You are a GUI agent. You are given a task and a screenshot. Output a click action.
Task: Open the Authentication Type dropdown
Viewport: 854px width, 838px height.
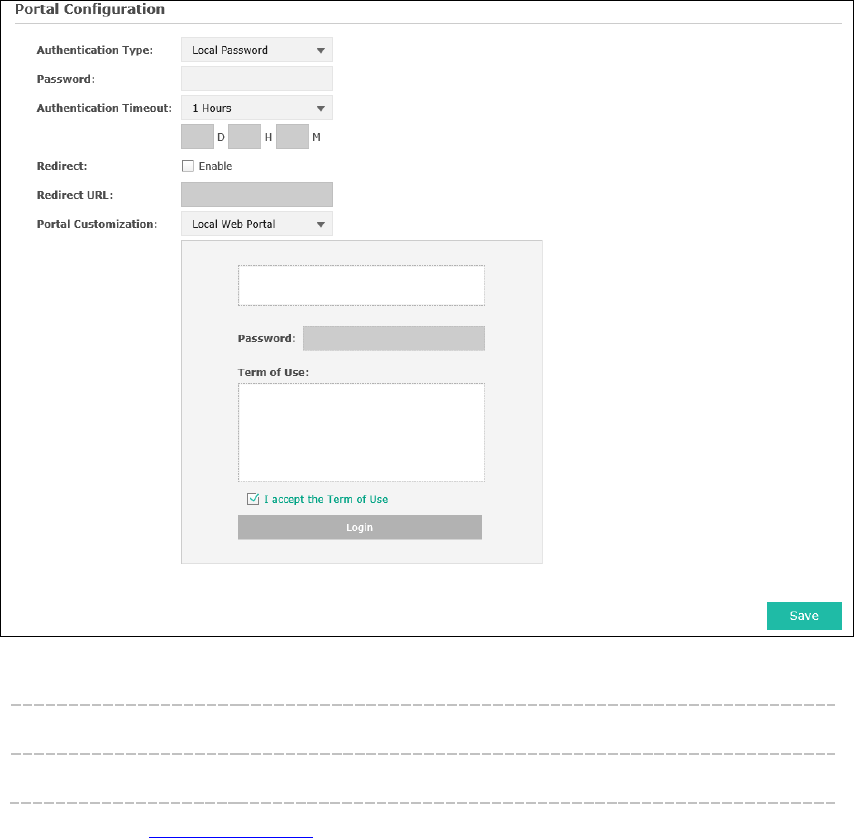257,50
